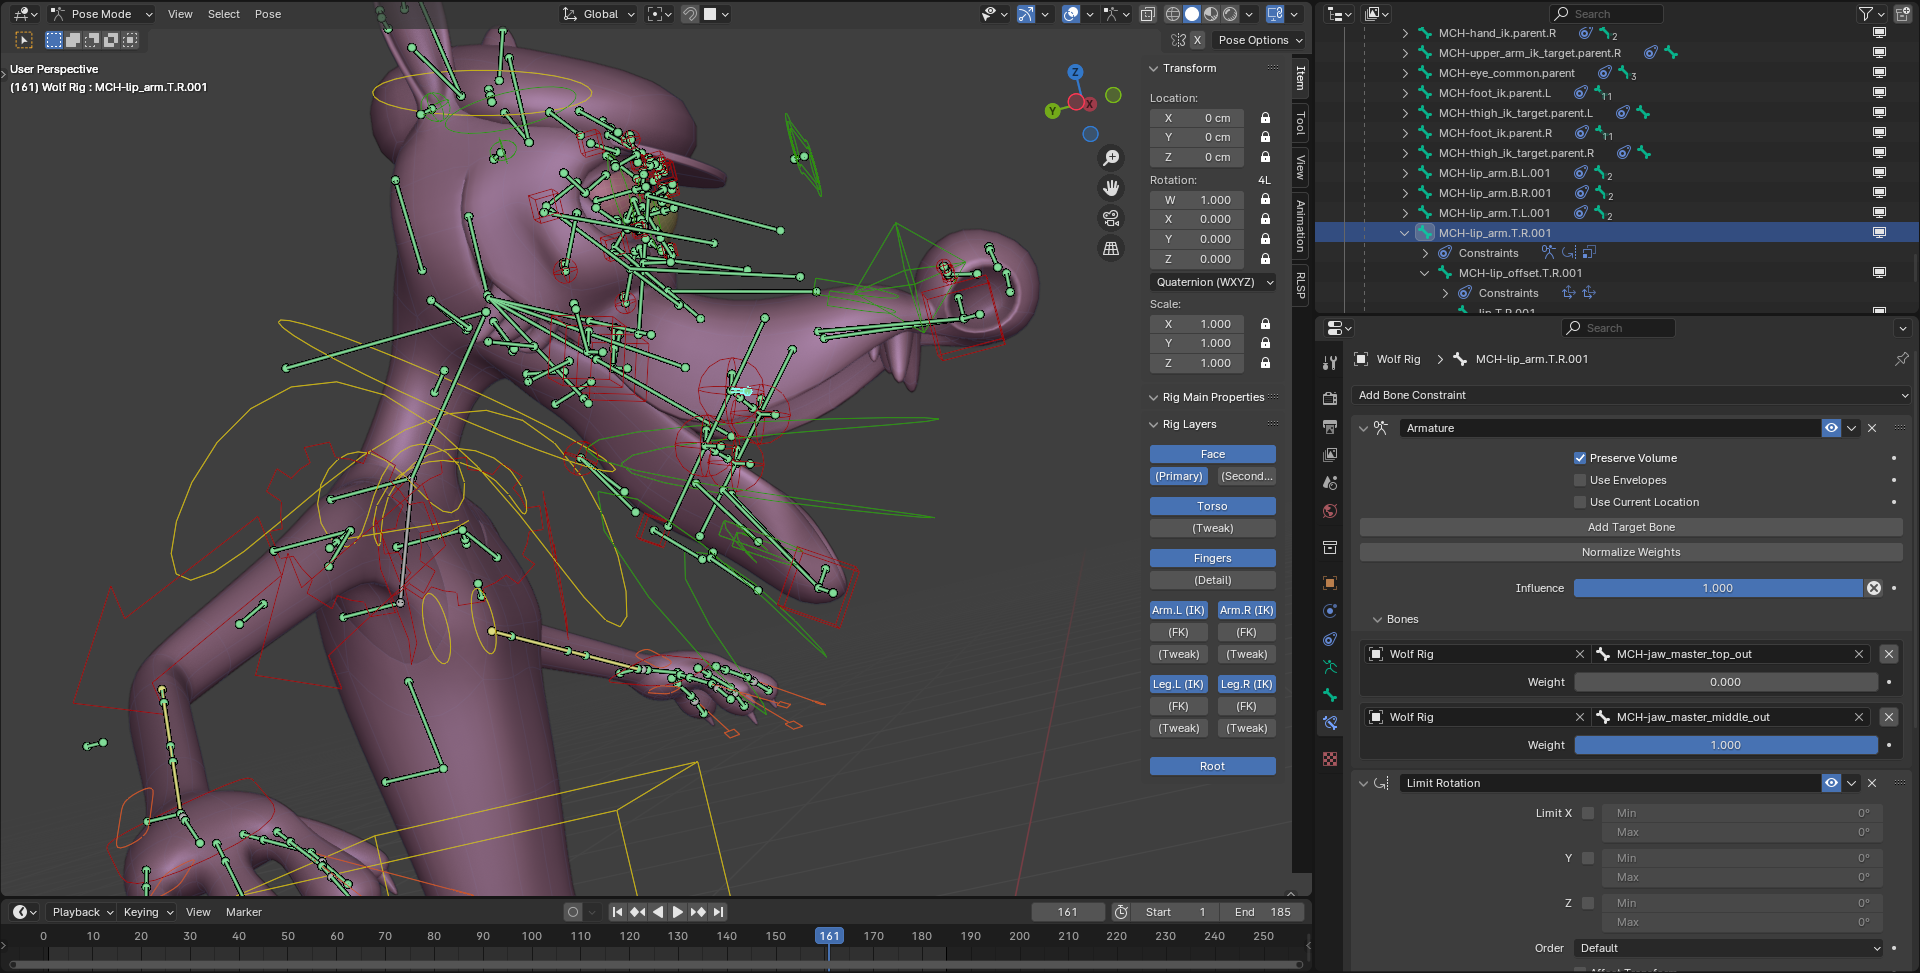Image resolution: width=1920 pixels, height=973 pixels.
Task: Click the Add Target Bone button
Action: pos(1631,527)
